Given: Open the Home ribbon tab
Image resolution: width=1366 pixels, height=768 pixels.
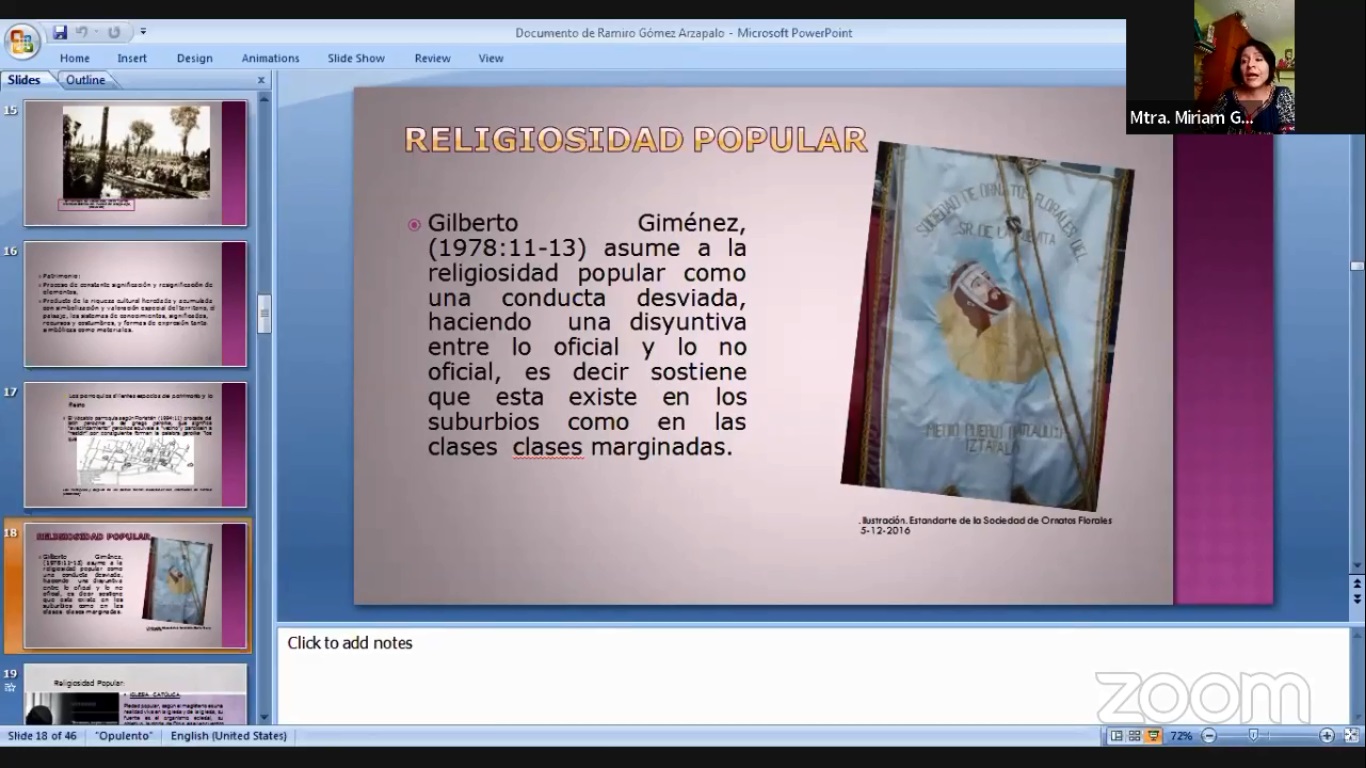Looking at the screenshot, I should [x=74, y=58].
